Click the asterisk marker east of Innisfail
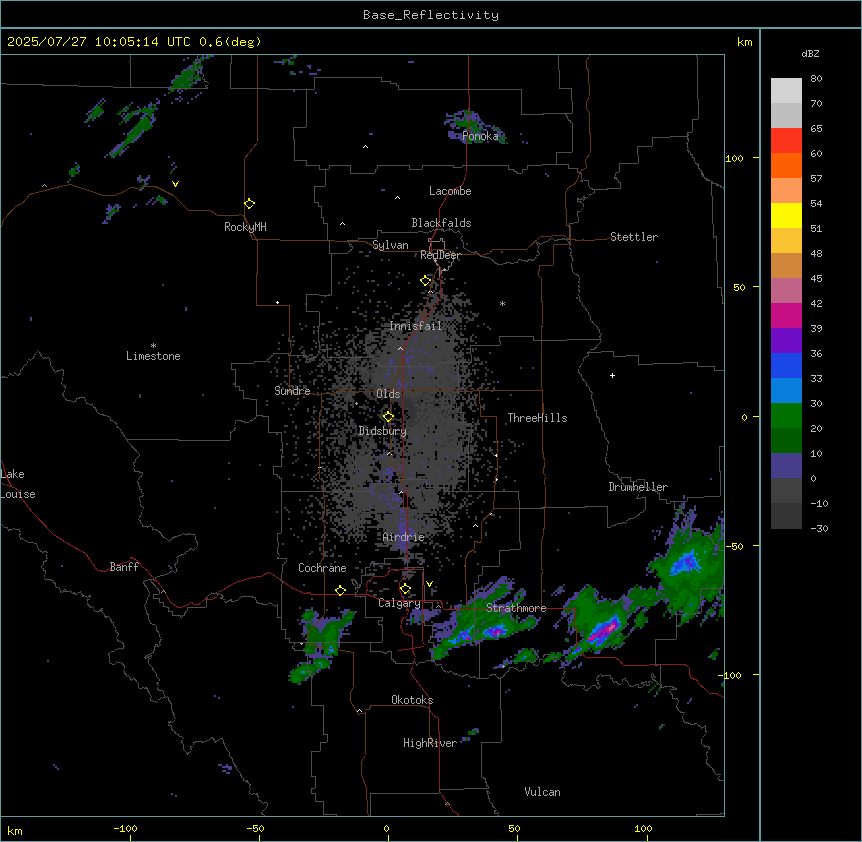 coord(502,304)
